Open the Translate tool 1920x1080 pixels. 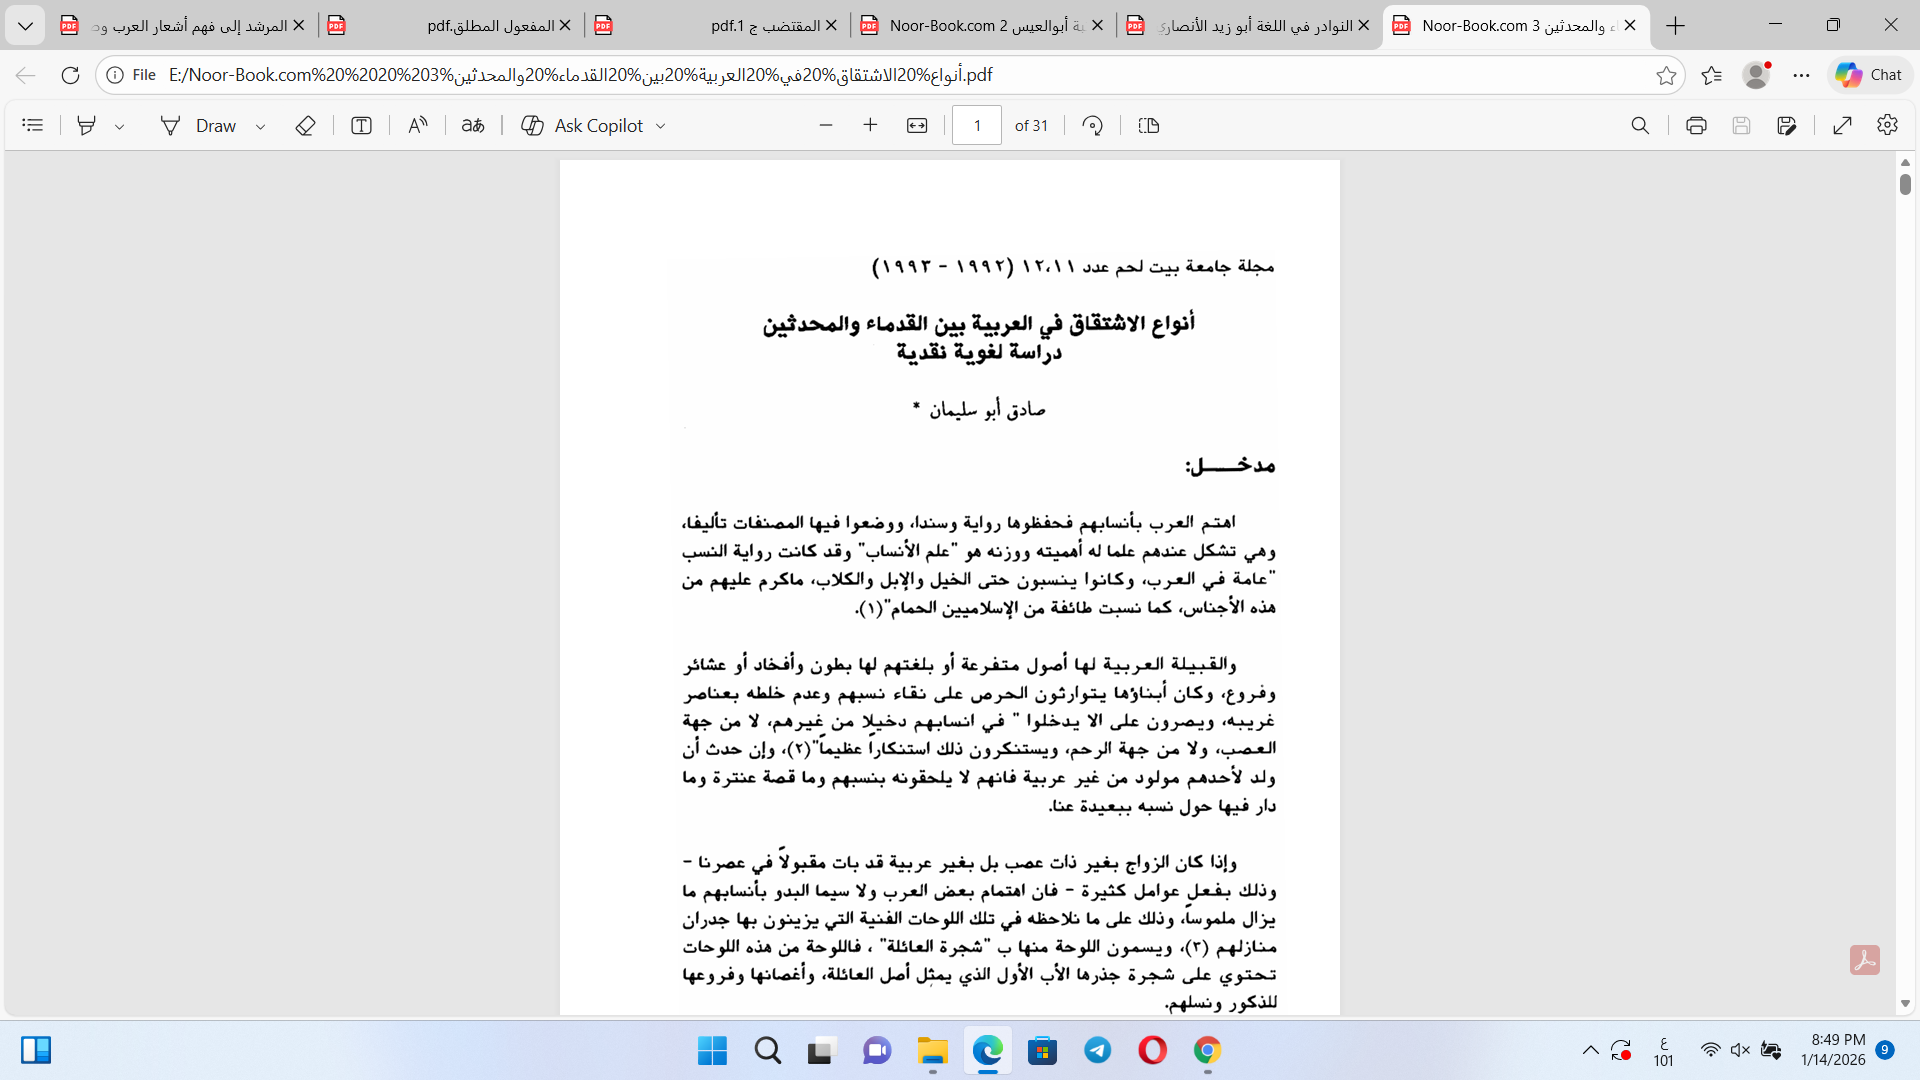pos(473,126)
